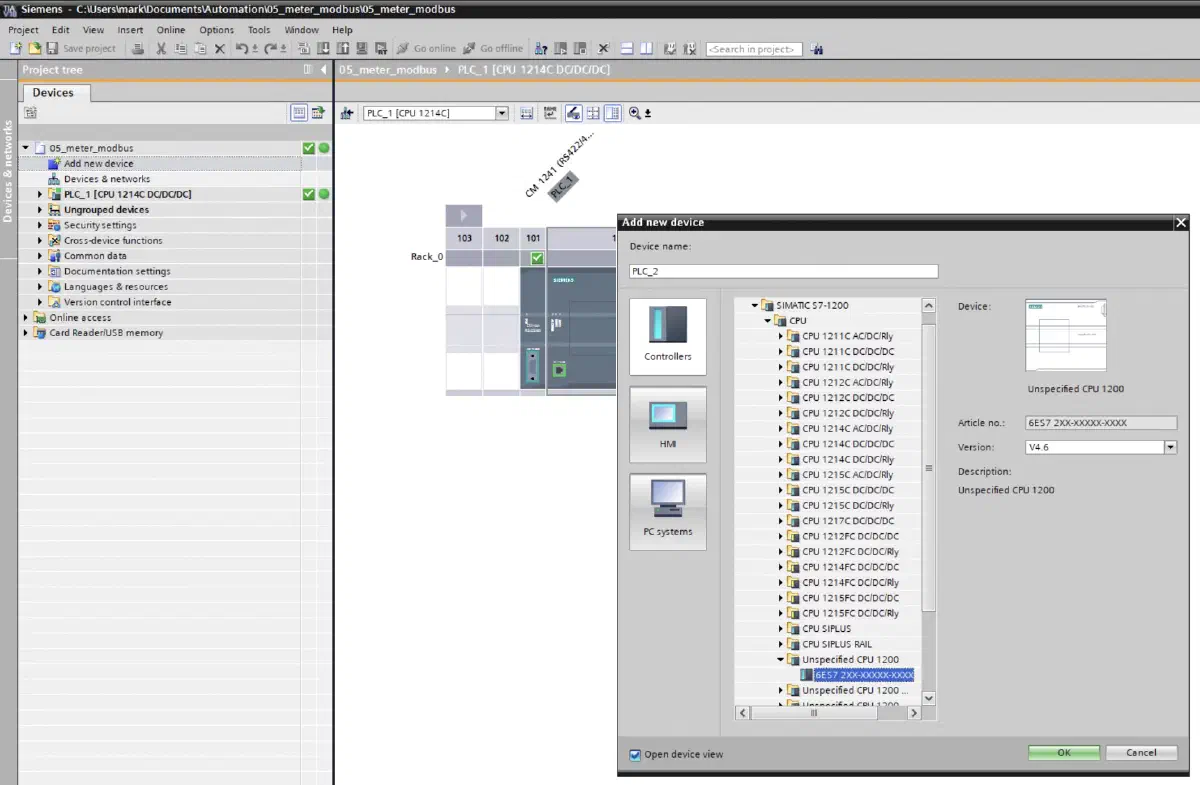Click the Go offline toolbar button

(493, 48)
